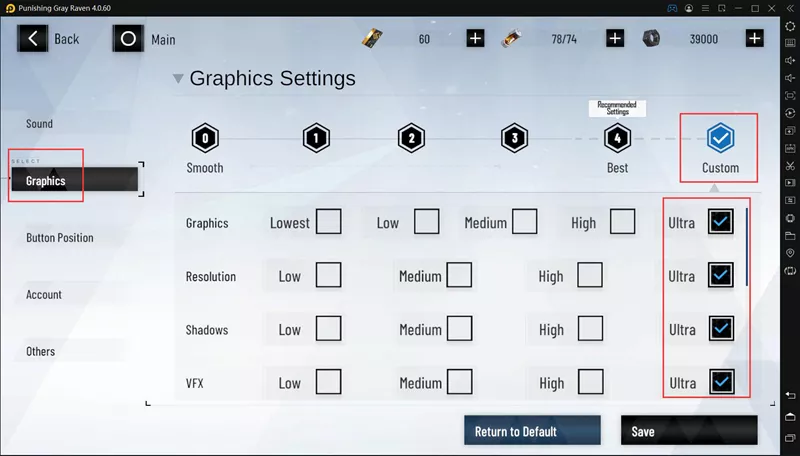The width and height of the screenshot is (800, 456).
Task: Go to Main via circle icon
Action: click(x=128, y=39)
